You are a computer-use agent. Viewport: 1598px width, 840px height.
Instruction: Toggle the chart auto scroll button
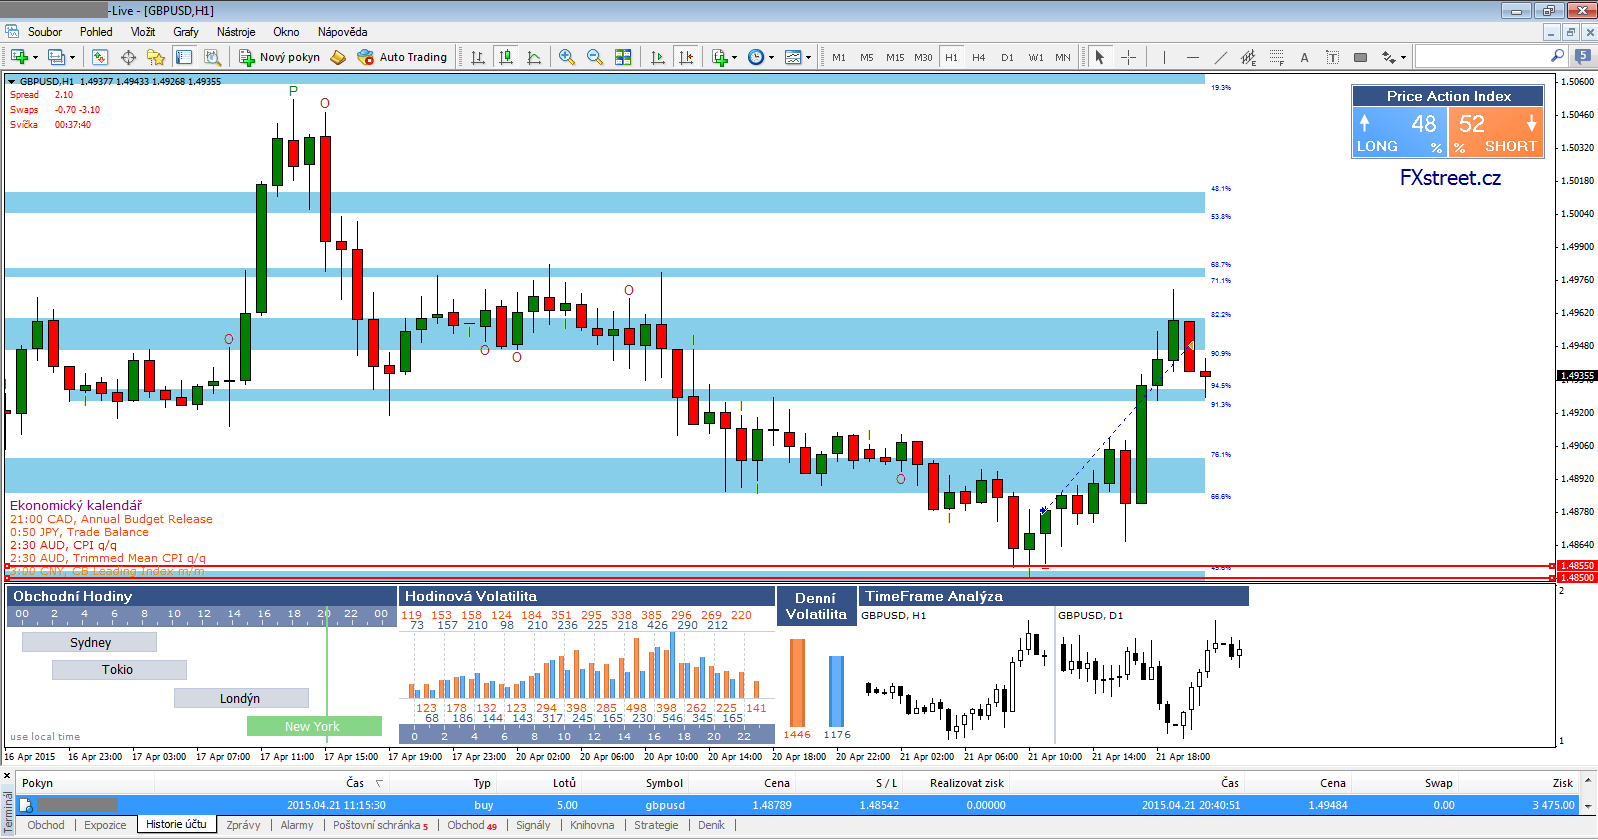pos(658,57)
